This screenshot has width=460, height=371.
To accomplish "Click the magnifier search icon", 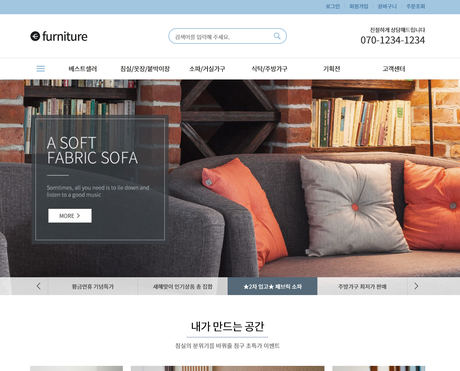I will 277,36.
